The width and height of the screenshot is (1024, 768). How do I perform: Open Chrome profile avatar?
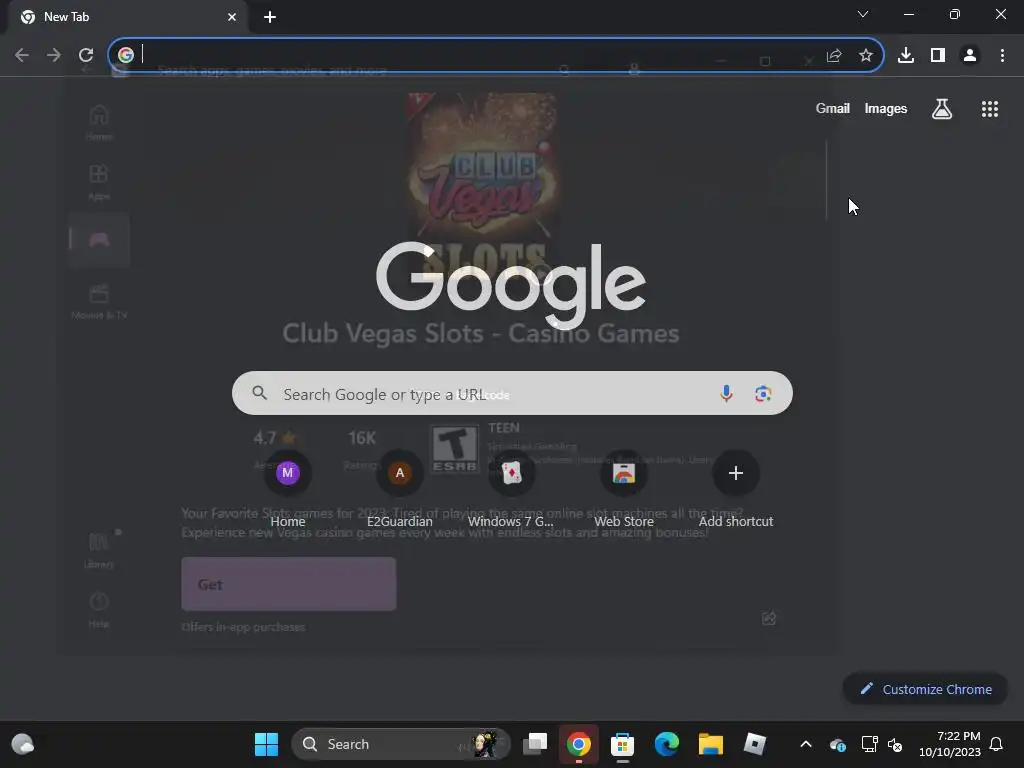coord(970,56)
